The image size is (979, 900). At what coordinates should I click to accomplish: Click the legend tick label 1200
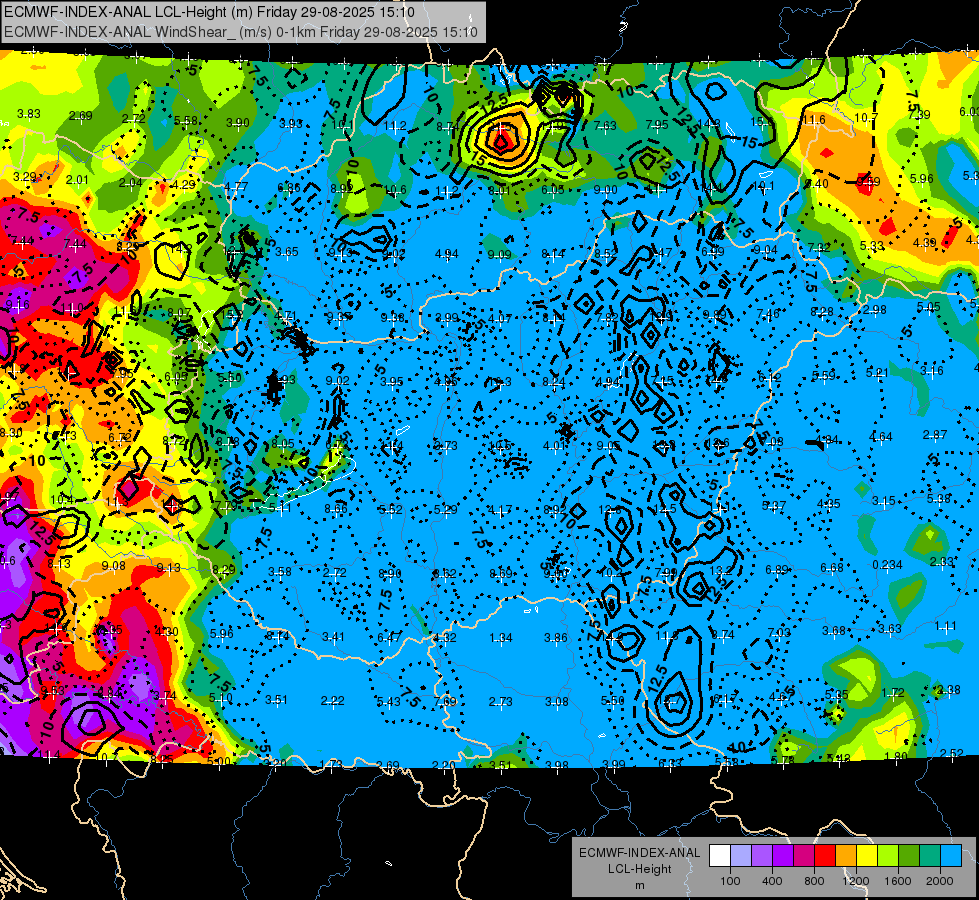pyautogui.click(x=855, y=881)
